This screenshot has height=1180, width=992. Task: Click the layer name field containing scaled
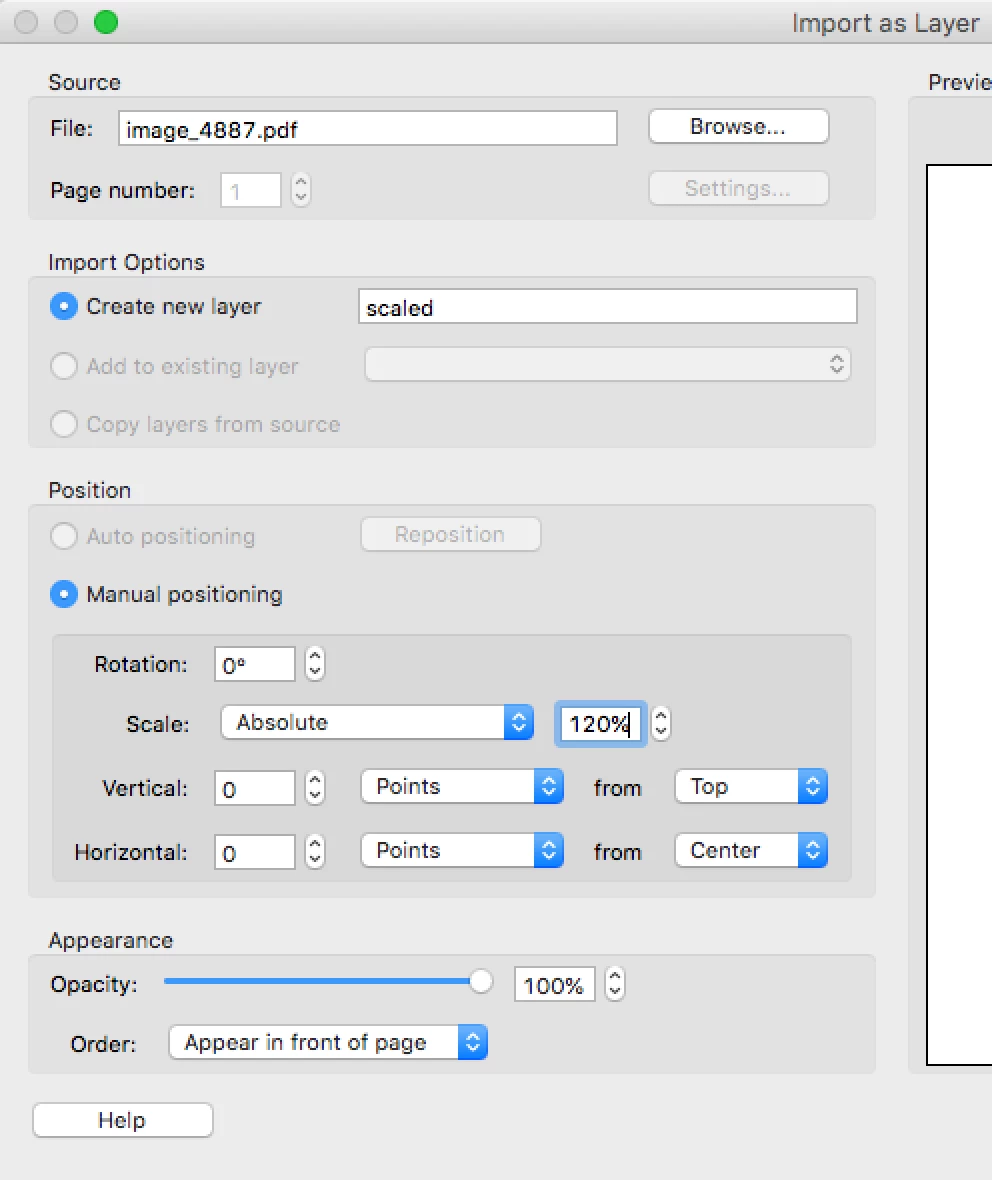[x=607, y=307]
